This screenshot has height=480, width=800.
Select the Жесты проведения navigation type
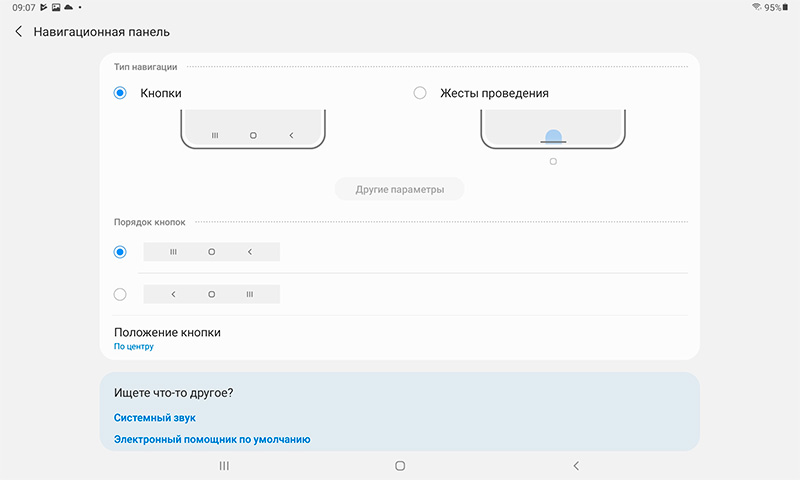[x=420, y=93]
